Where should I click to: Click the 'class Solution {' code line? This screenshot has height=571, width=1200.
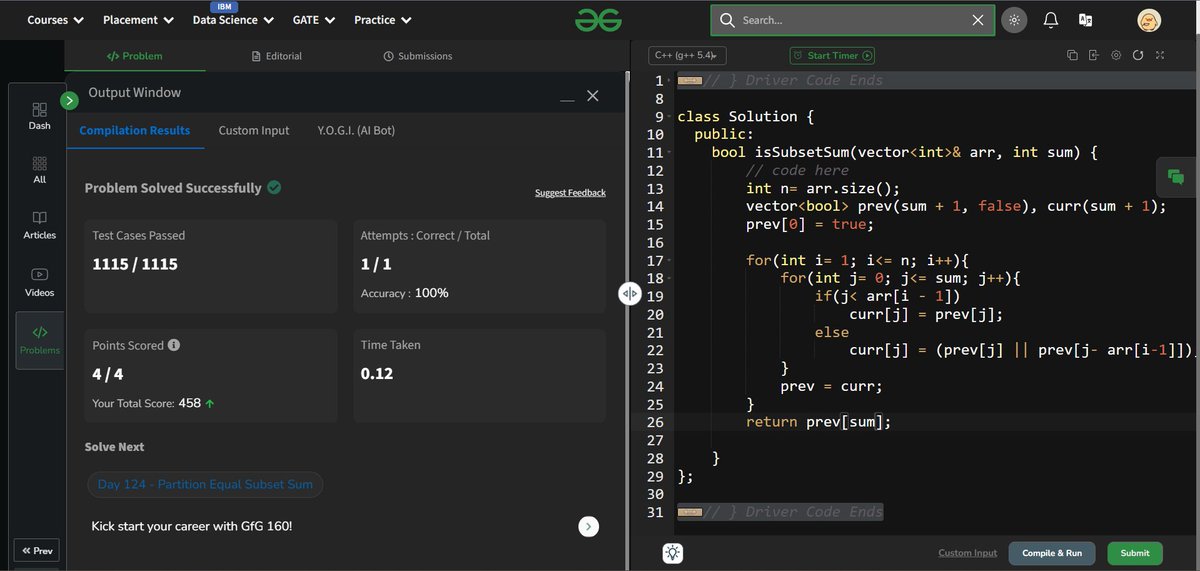(746, 116)
